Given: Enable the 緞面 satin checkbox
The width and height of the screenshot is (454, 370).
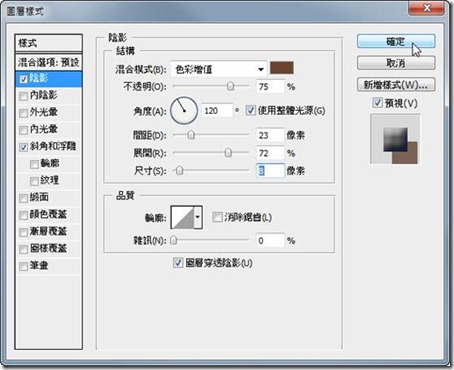Looking at the screenshot, I should pos(23,198).
